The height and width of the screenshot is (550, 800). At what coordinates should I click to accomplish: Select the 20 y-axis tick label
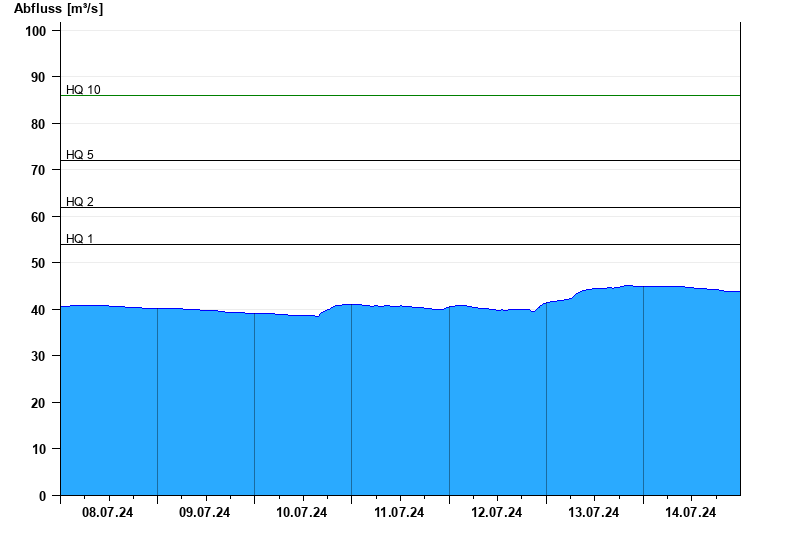(x=39, y=403)
